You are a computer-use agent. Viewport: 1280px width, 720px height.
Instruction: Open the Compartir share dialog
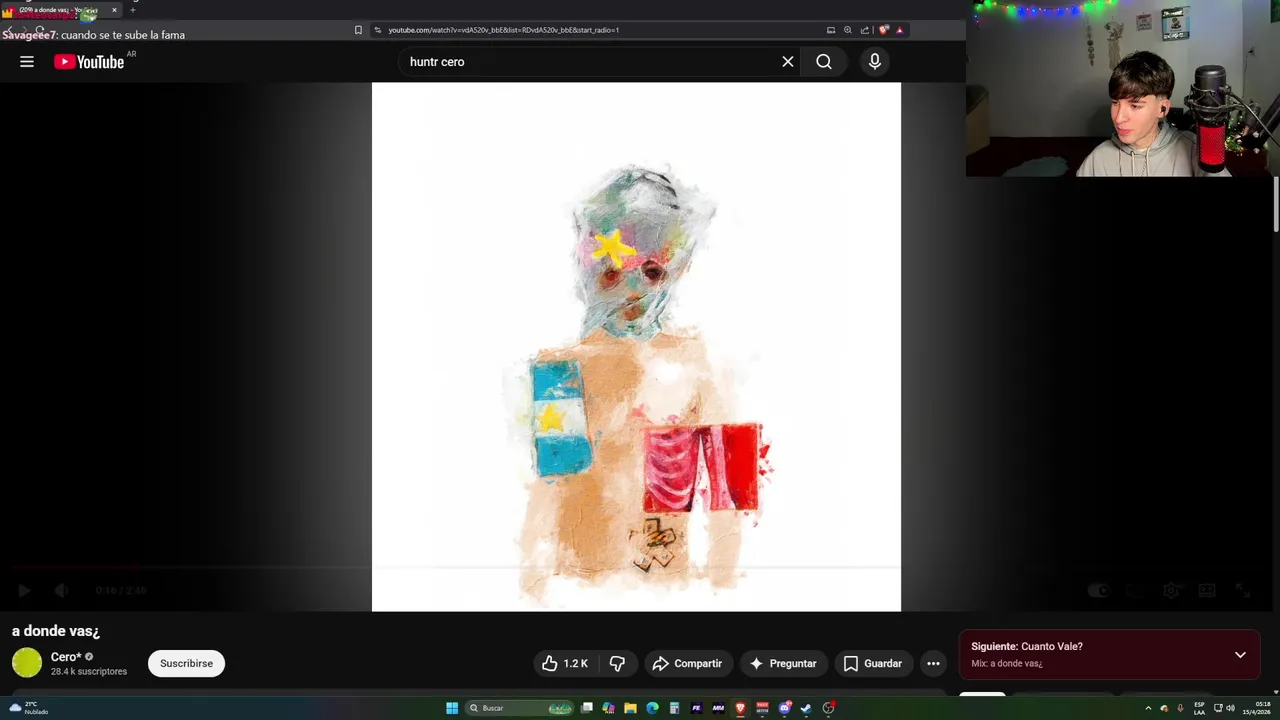point(687,663)
